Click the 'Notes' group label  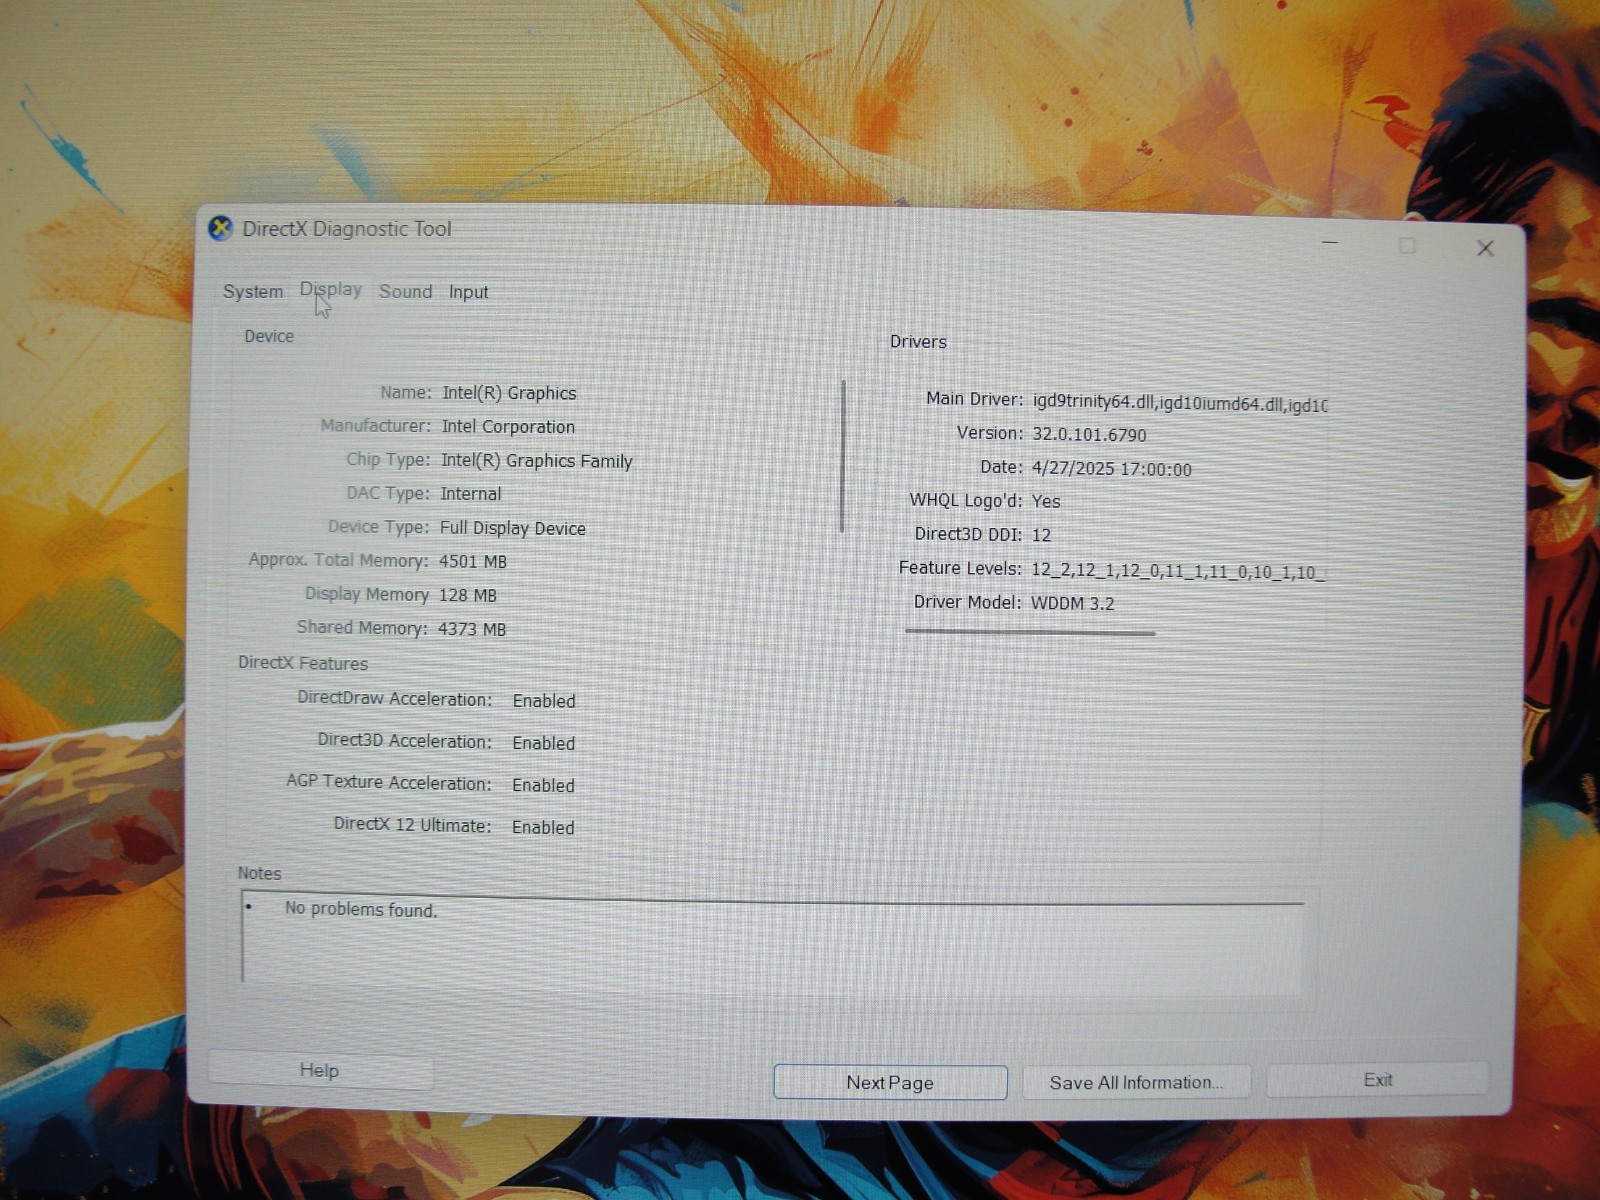(259, 873)
